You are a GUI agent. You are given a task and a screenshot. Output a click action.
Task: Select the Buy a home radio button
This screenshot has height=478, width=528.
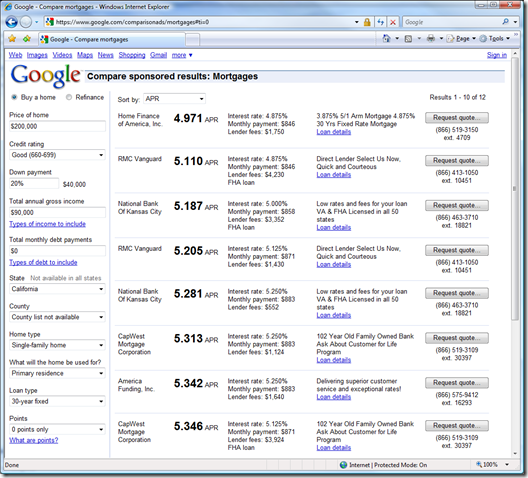14,97
